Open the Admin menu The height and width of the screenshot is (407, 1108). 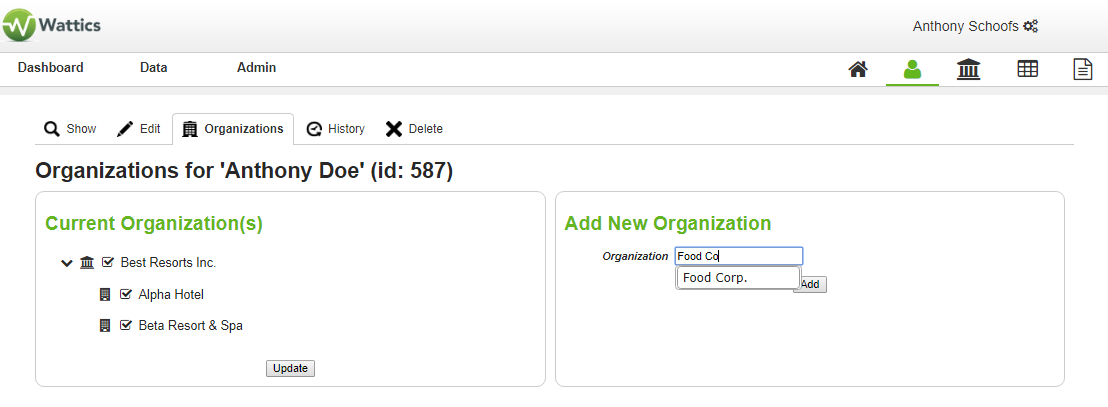[x=257, y=68]
